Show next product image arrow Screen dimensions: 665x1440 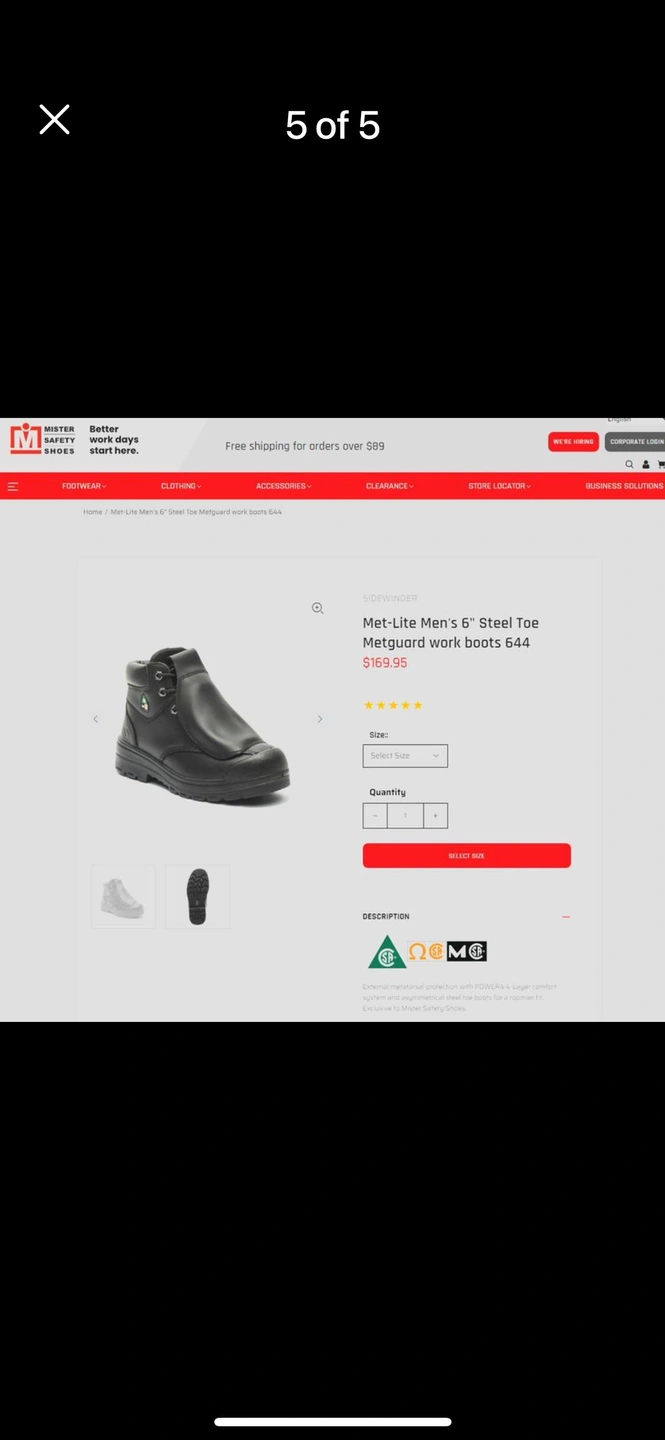(x=320, y=719)
